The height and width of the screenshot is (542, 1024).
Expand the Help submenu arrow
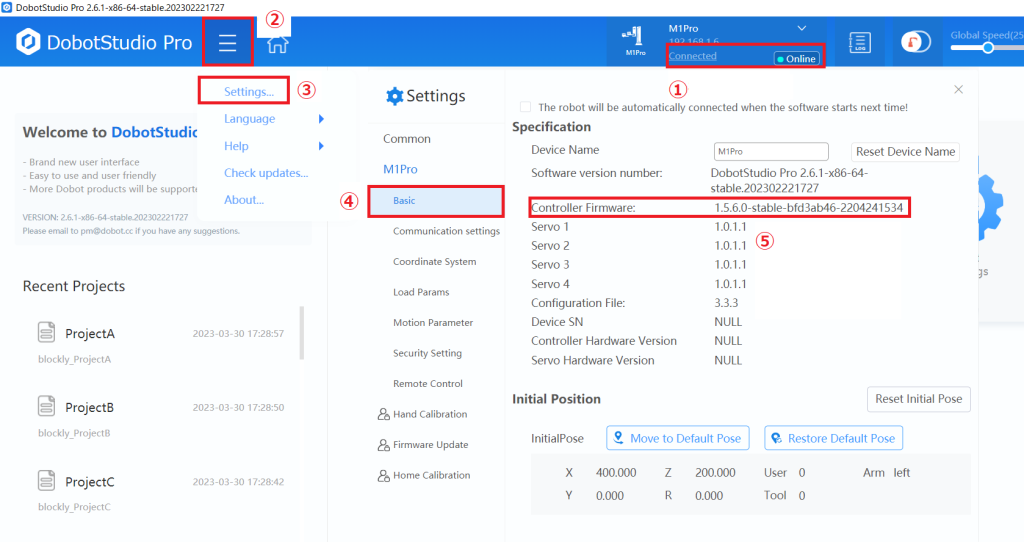coord(321,146)
